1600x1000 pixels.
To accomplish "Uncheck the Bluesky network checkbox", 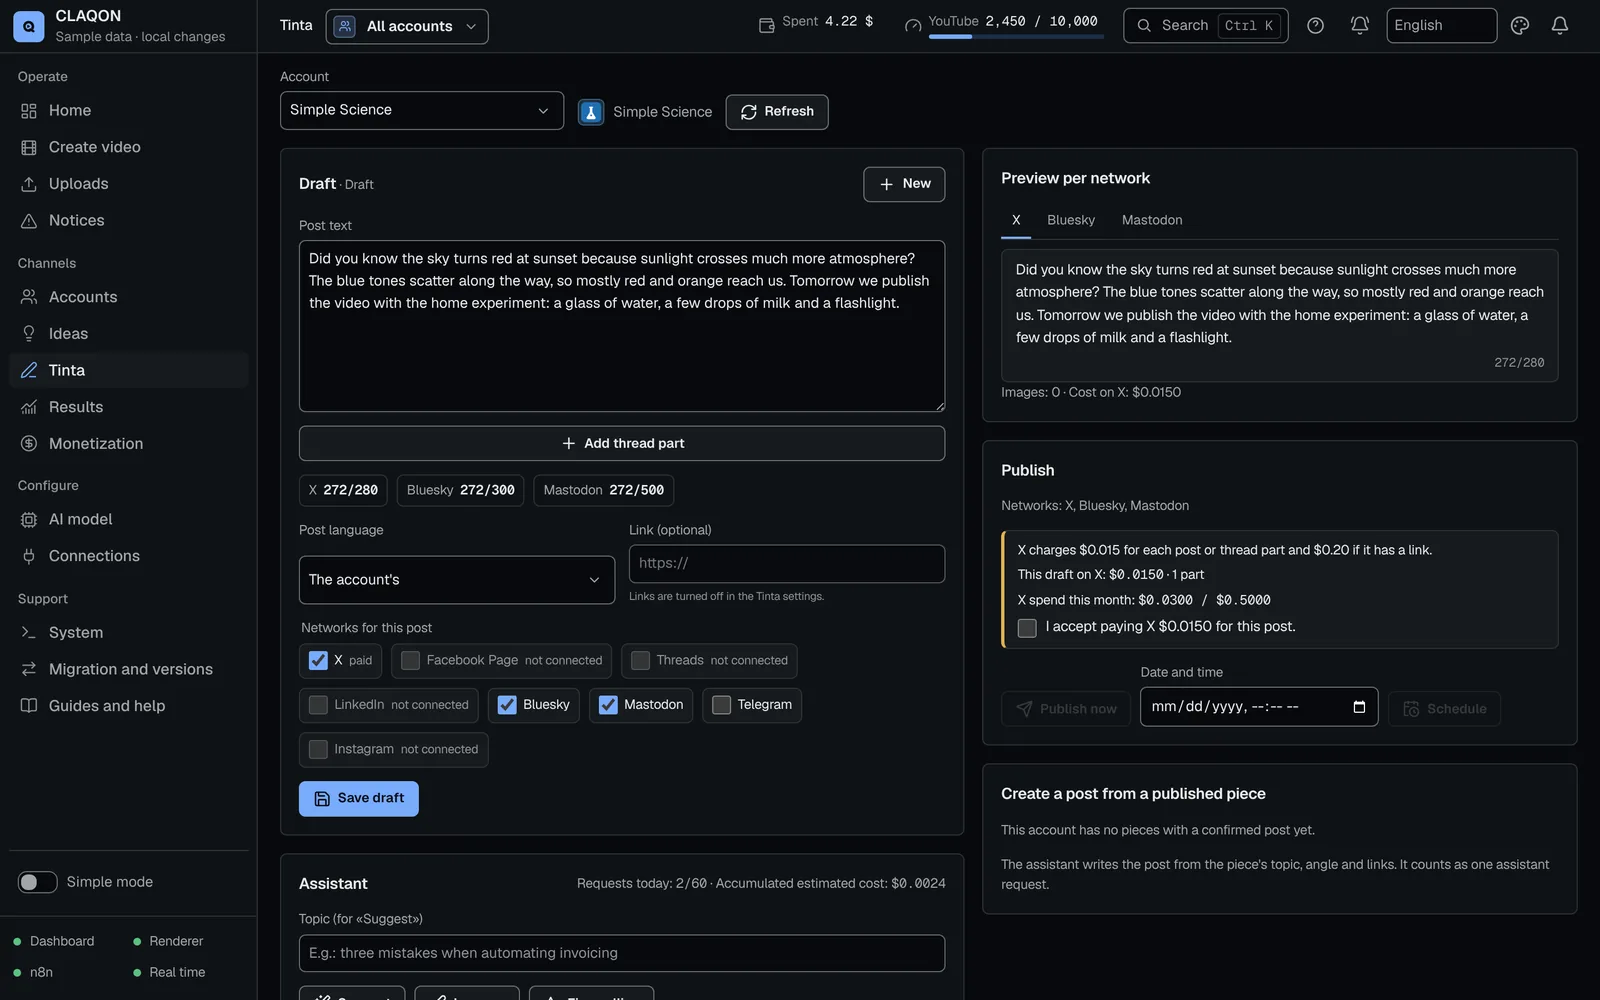I will tap(507, 705).
